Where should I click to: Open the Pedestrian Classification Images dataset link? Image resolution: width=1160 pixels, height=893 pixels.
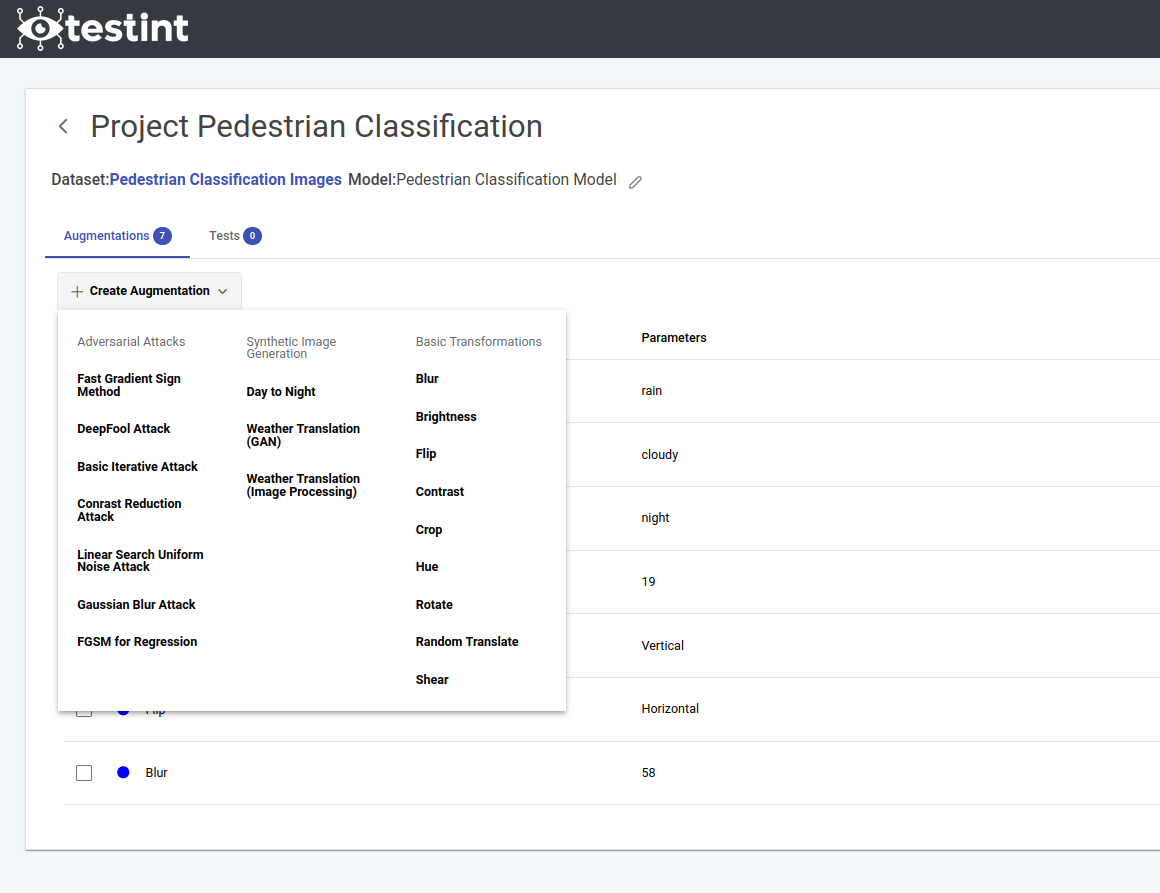(x=225, y=180)
